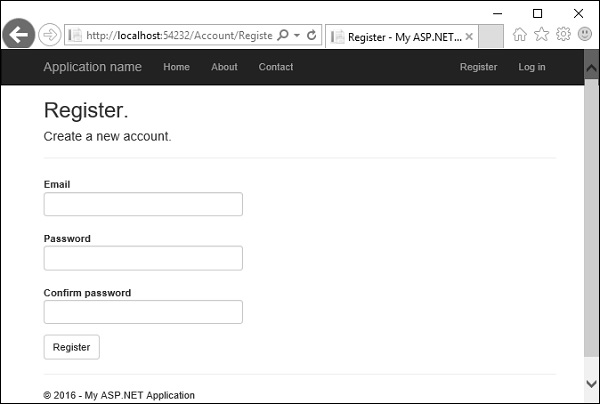Open the browser Home icon

pos(520,35)
